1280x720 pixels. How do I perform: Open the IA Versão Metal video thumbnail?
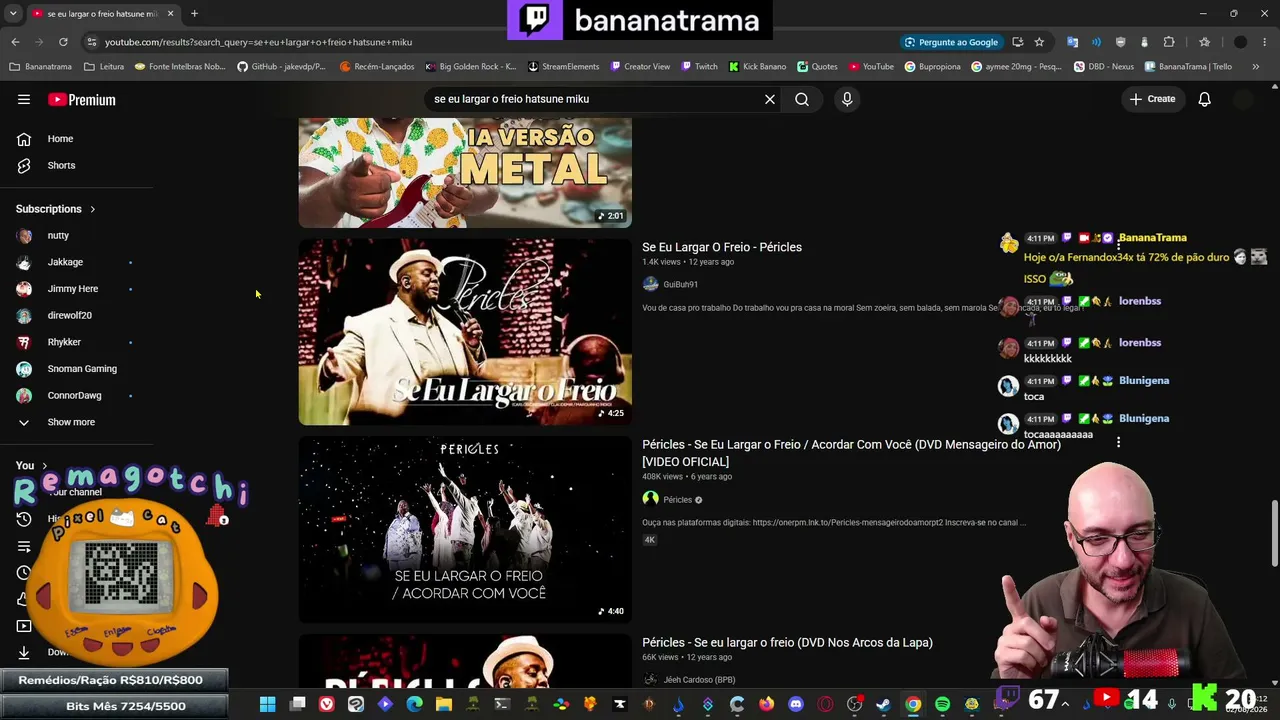[465, 172]
